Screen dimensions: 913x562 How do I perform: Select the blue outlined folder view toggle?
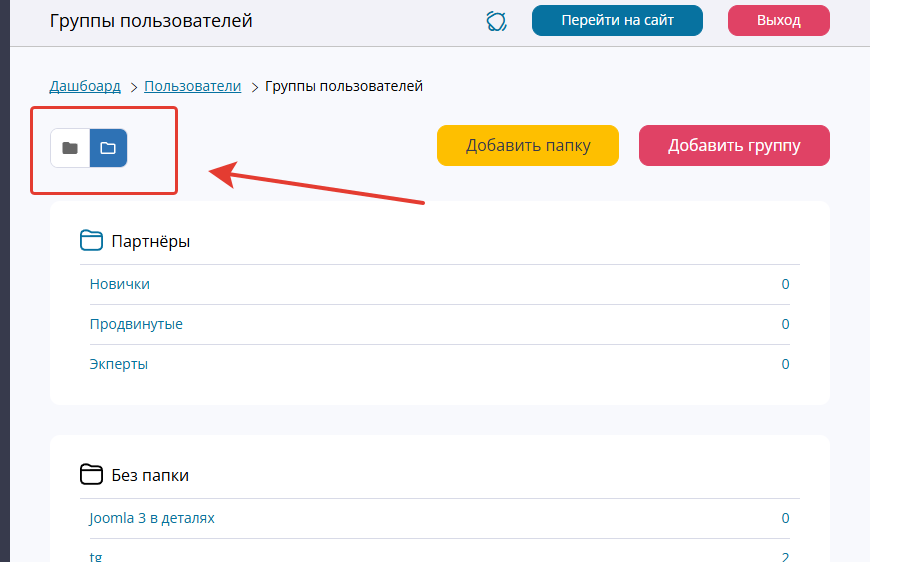pyautogui.click(x=108, y=148)
